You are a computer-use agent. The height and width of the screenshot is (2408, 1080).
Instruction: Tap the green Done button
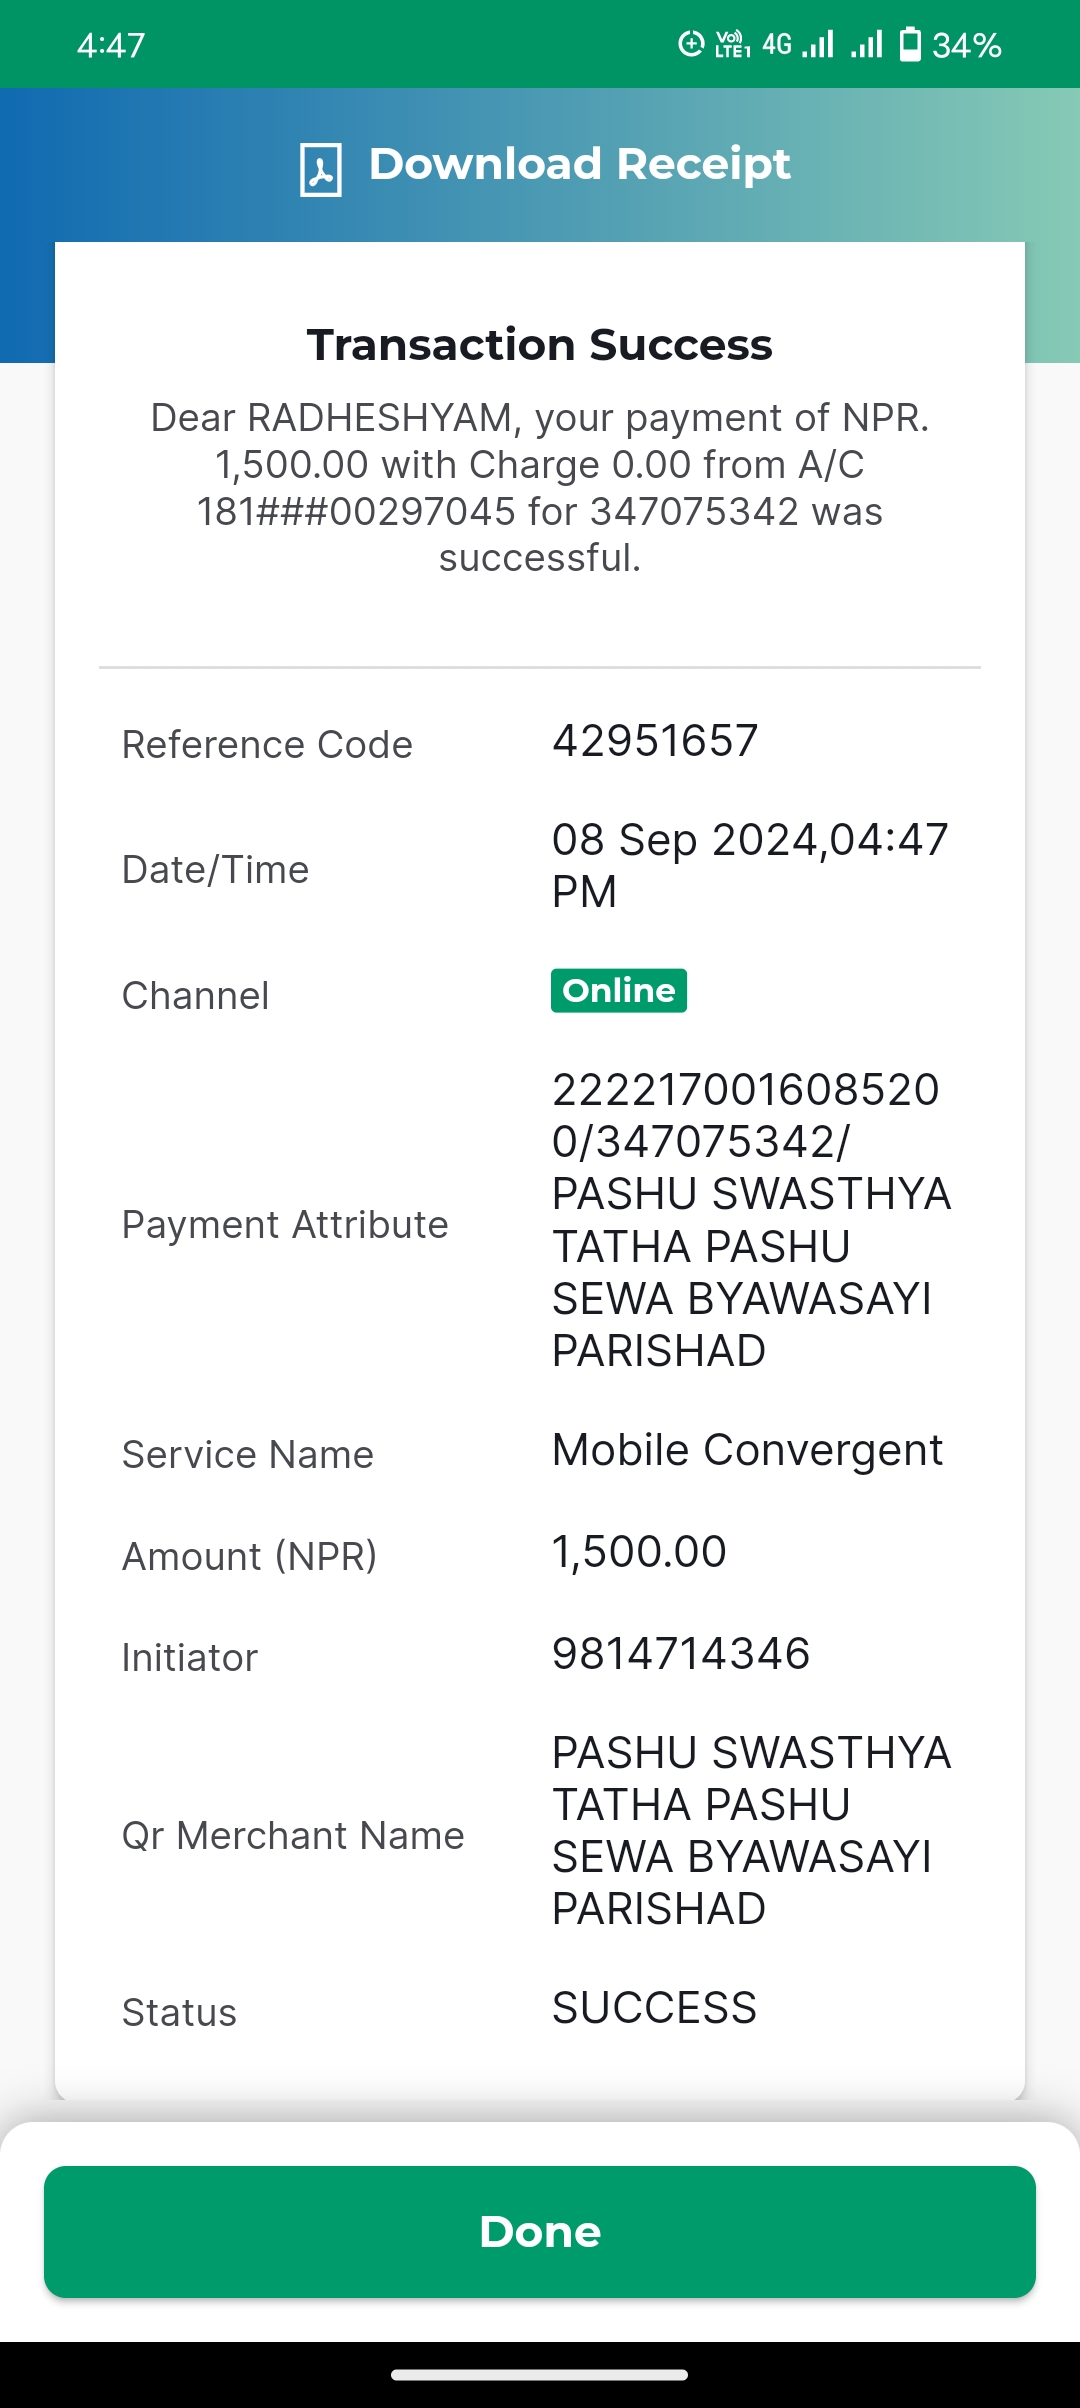pos(540,2231)
